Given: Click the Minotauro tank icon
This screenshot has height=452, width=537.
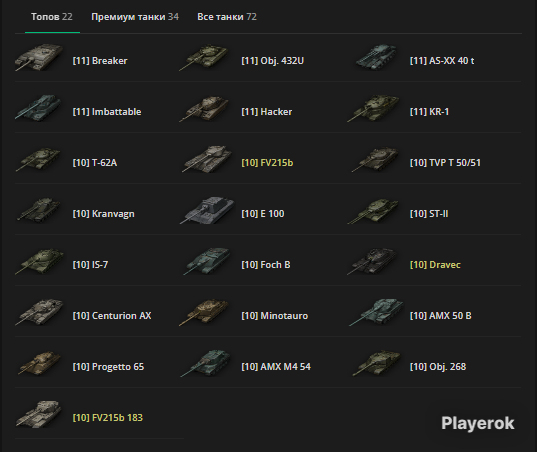Looking at the screenshot, I should (203, 312).
